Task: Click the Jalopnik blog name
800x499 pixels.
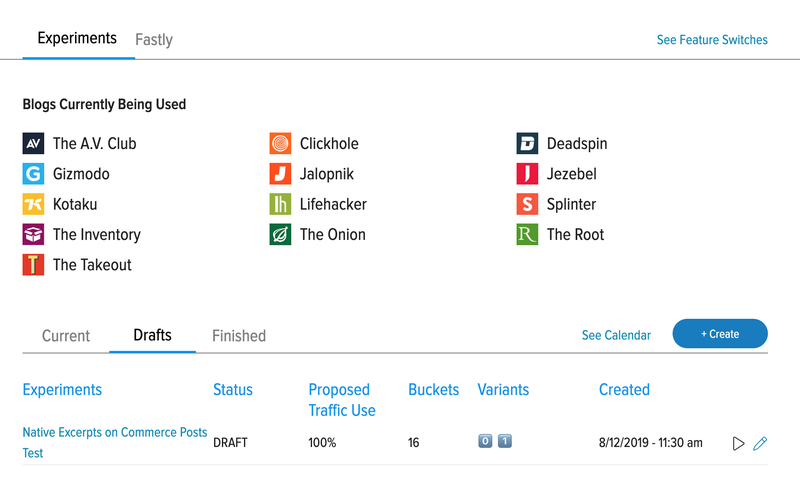Action: click(x=327, y=174)
